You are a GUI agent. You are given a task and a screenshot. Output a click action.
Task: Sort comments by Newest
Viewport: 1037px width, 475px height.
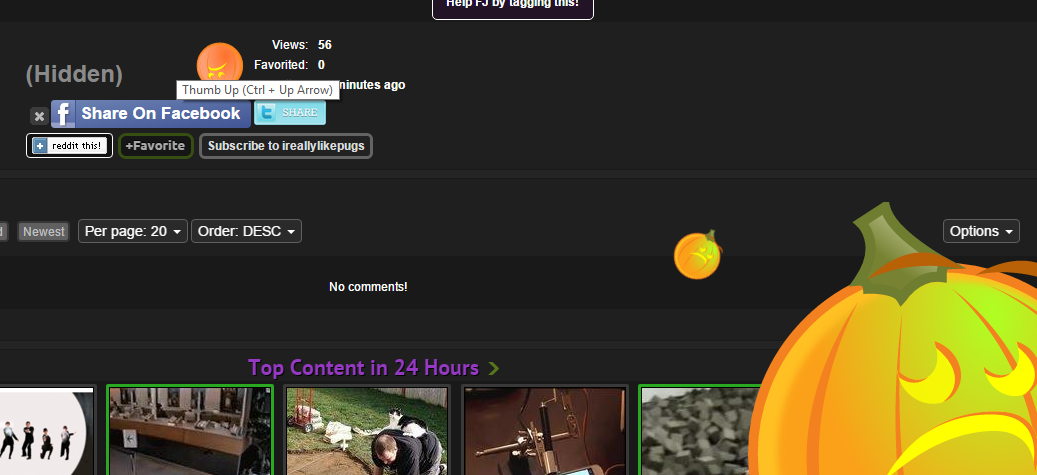click(x=44, y=232)
